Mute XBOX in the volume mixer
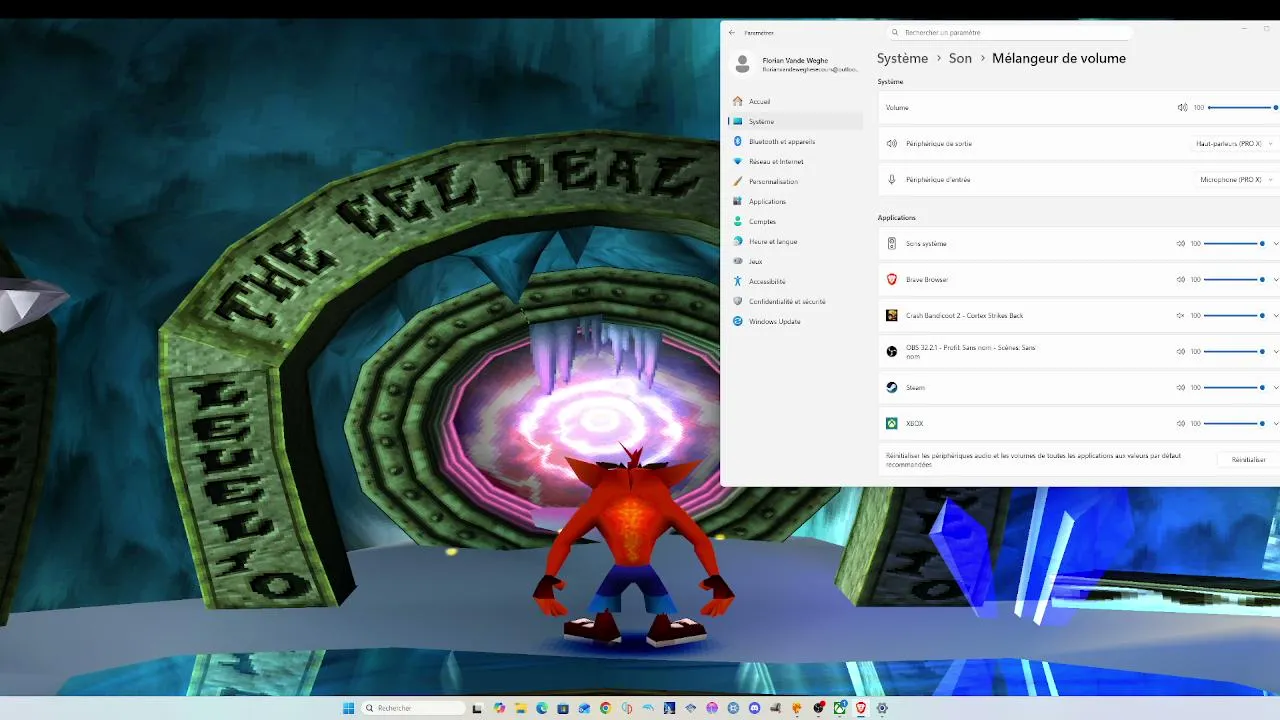The image size is (1280, 720). coord(1181,423)
